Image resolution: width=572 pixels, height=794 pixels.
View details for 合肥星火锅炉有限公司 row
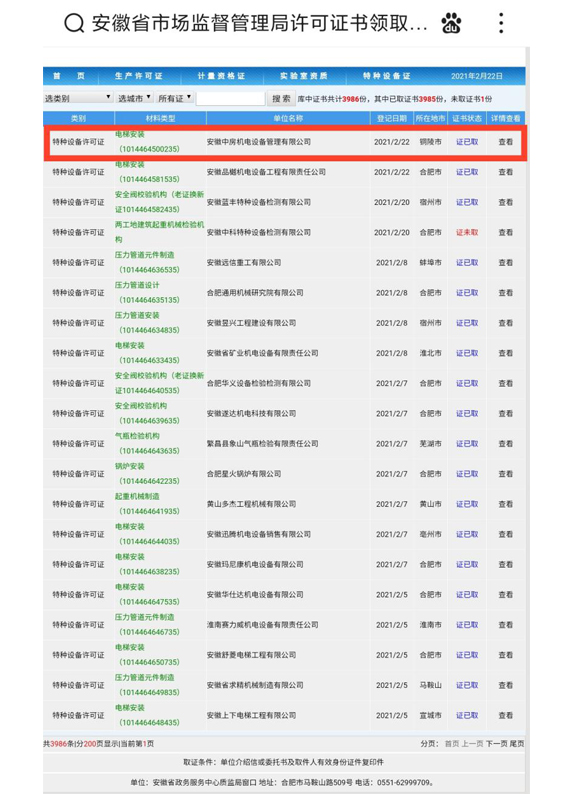506,474
